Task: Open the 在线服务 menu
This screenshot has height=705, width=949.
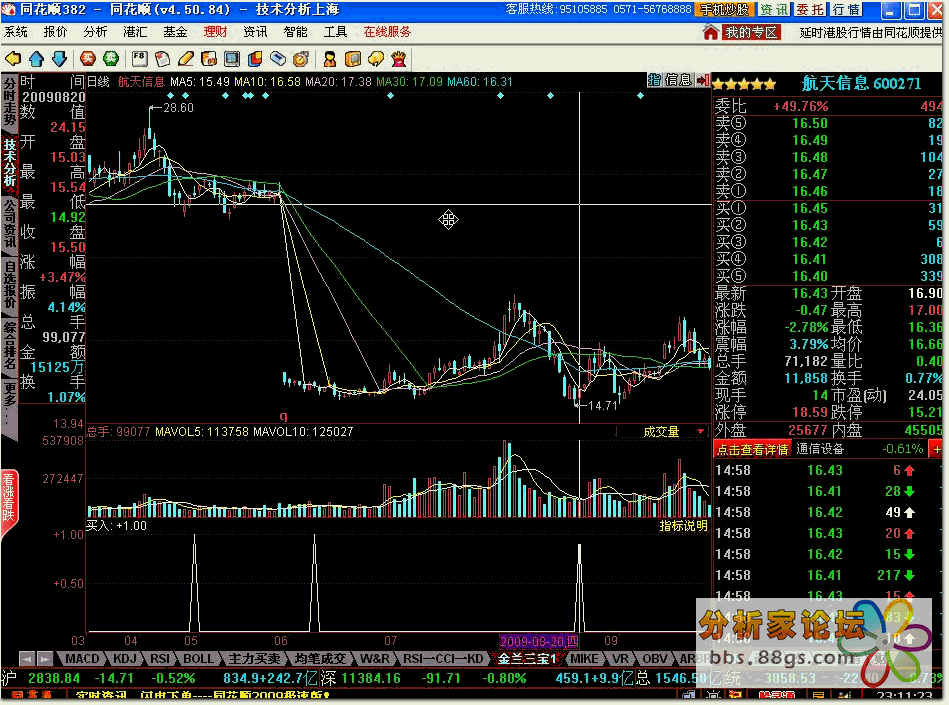Action: coord(387,32)
